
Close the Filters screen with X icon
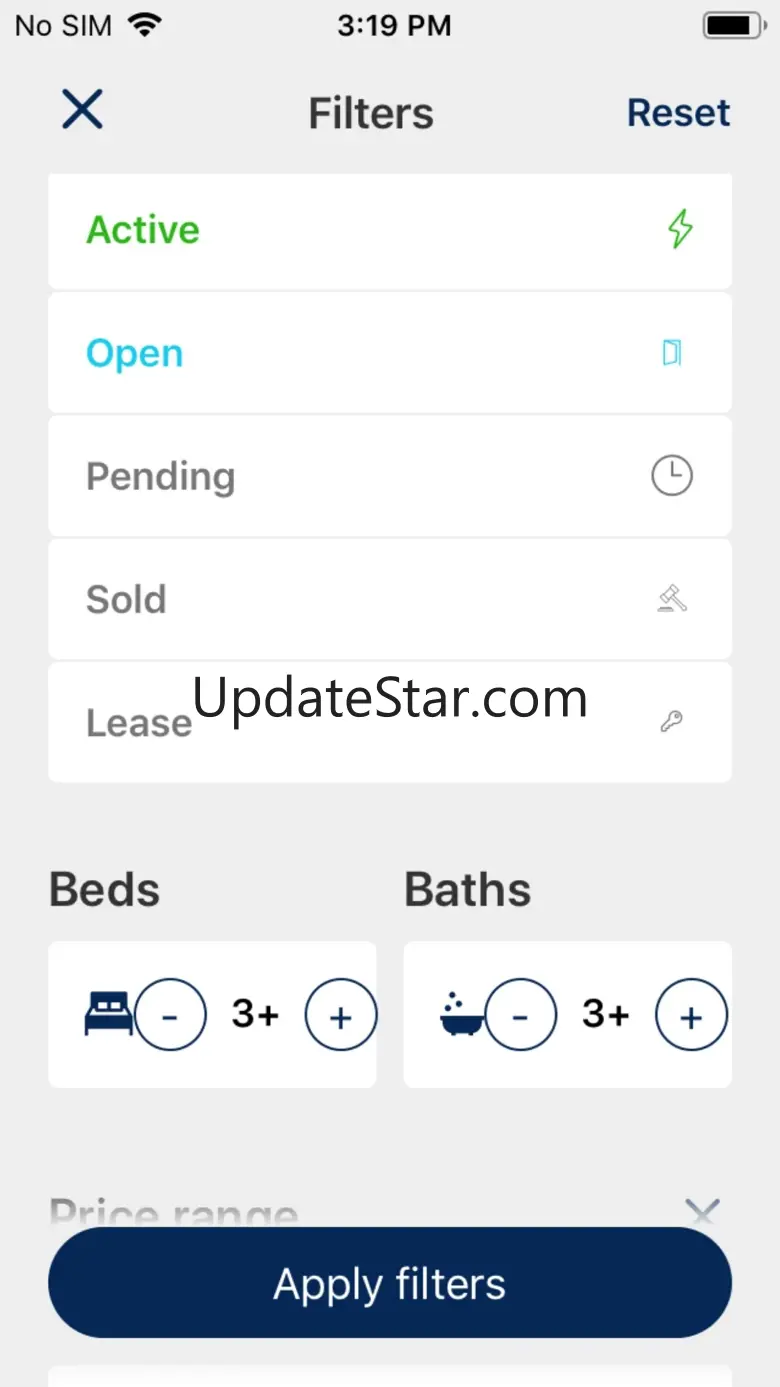[x=82, y=109]
